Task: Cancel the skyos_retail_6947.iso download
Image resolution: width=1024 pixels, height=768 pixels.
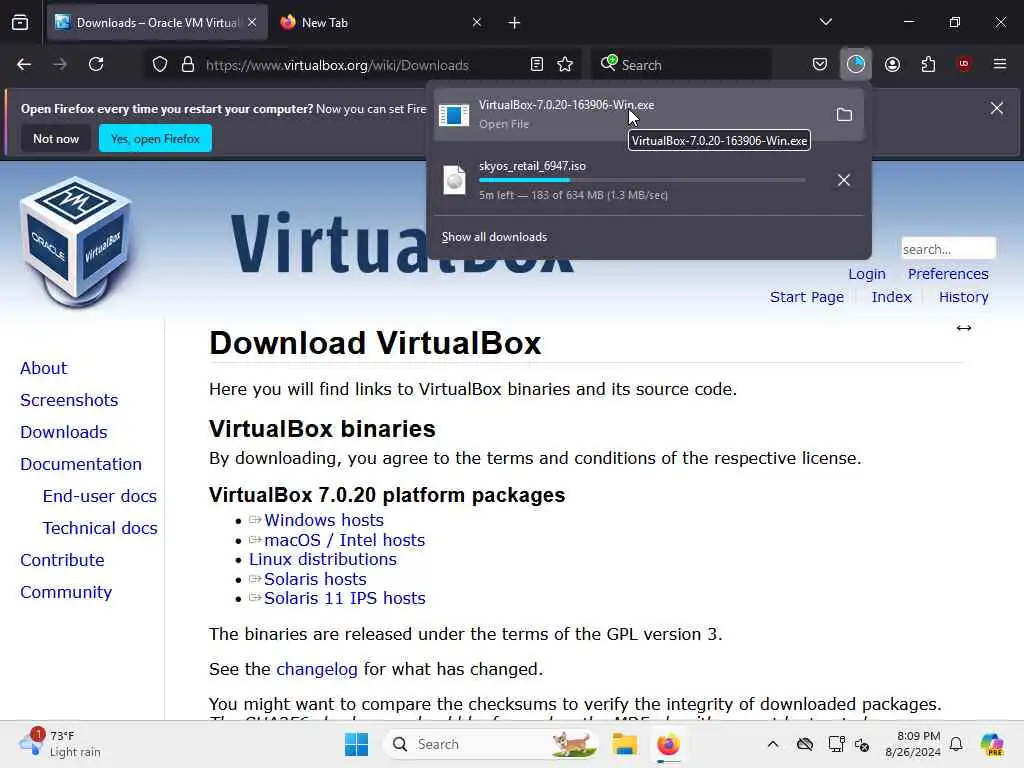Action: pos(844,180)
